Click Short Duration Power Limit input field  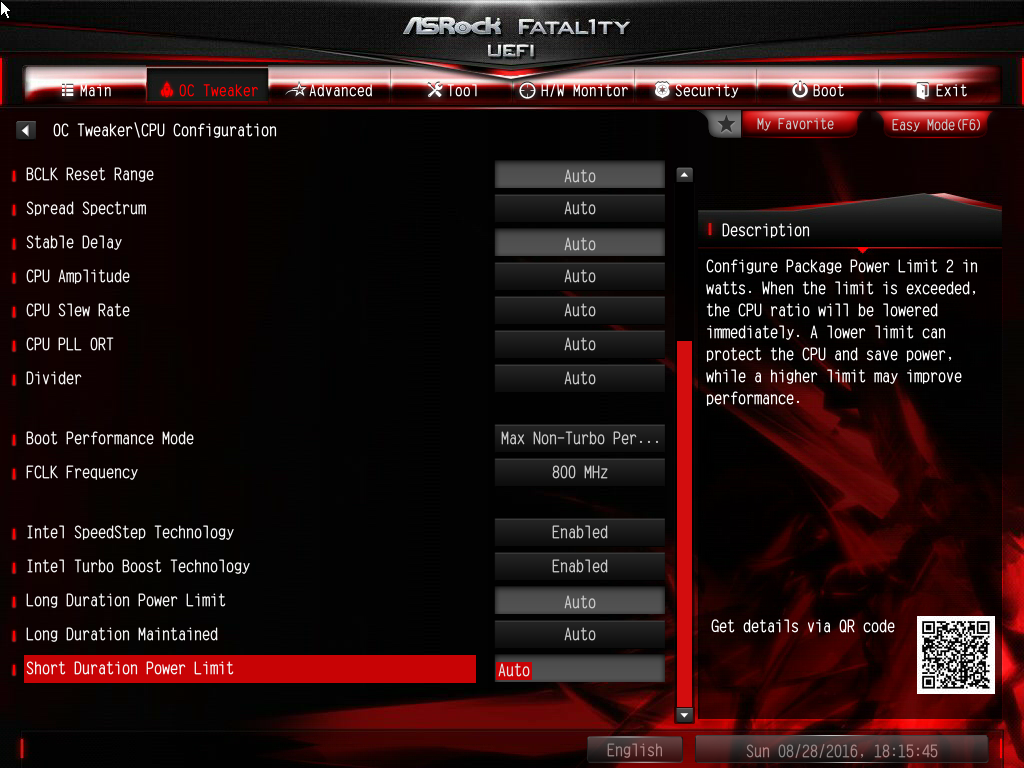tap(579, 669)
